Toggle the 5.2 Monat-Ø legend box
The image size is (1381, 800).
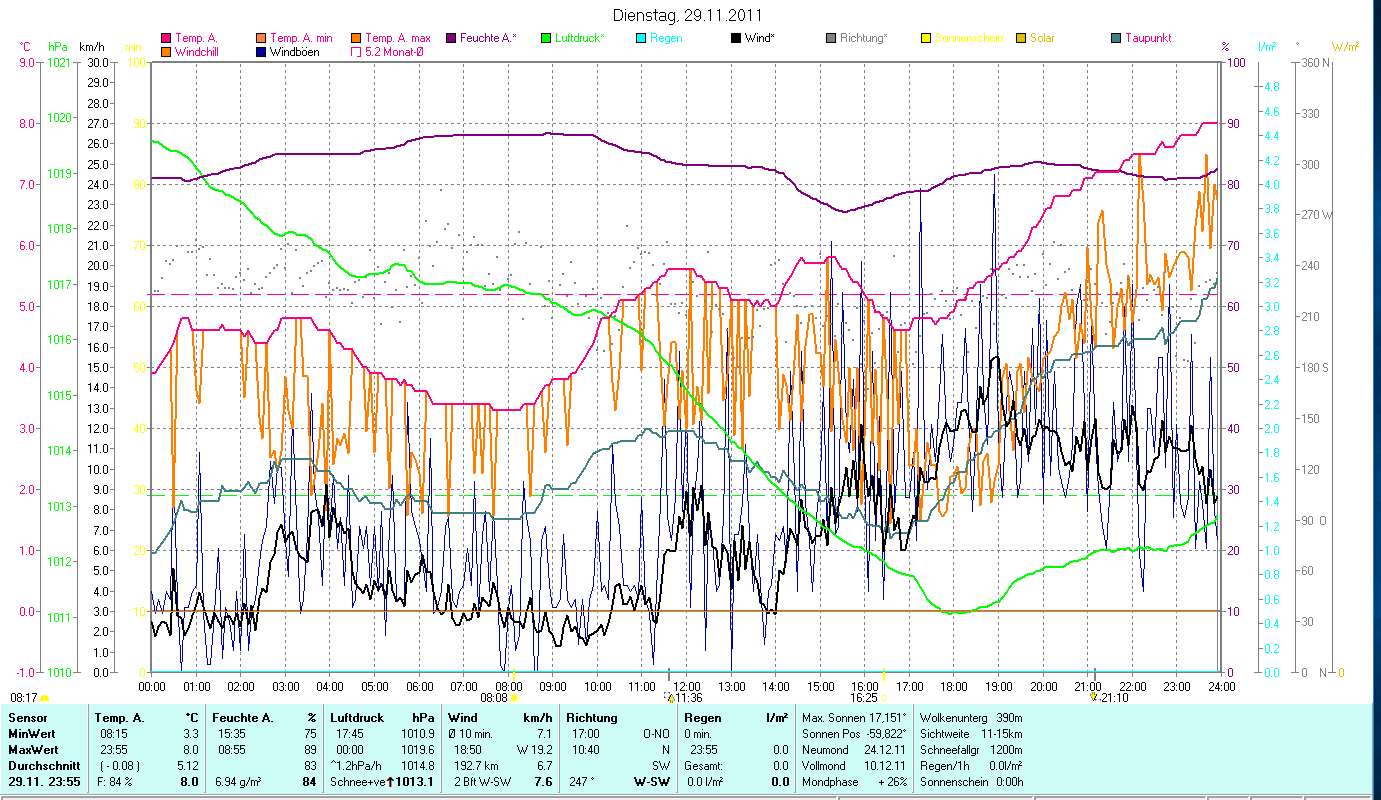coord(356,52)
